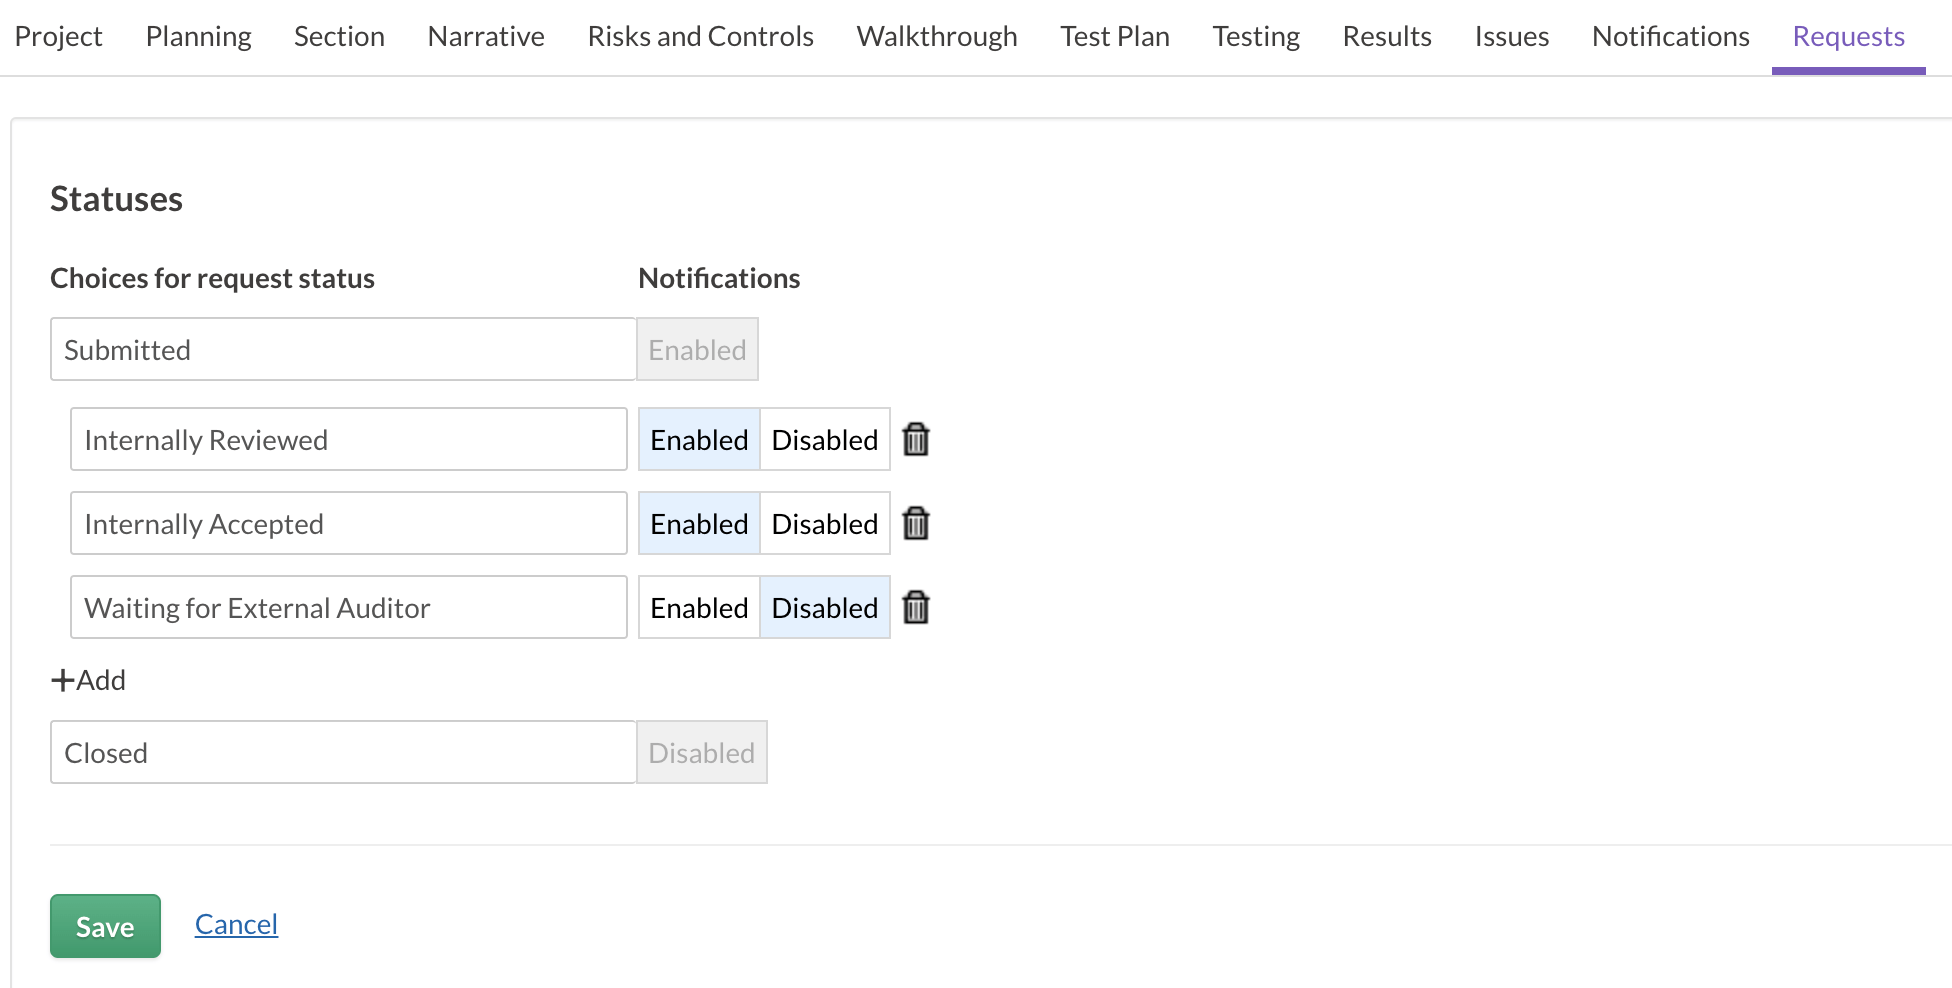The width and height of the screenshot is (1952, 988).
Task: Switch to the Risks and Controls tab
Action: [700, 37]
